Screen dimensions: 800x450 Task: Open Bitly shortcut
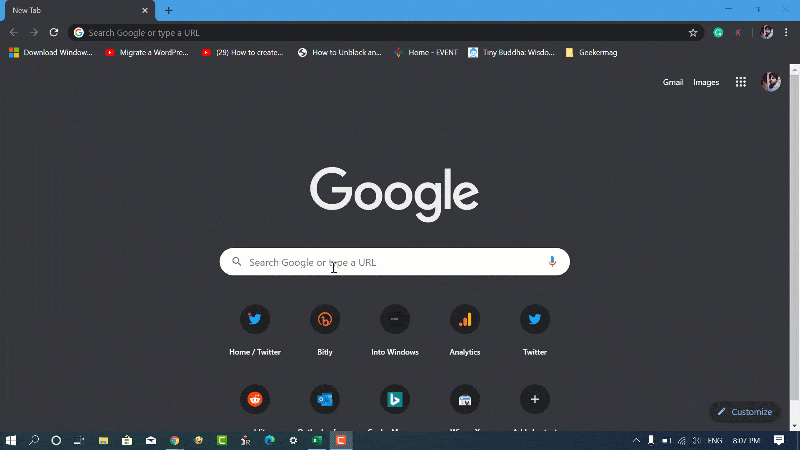(325, 330)
